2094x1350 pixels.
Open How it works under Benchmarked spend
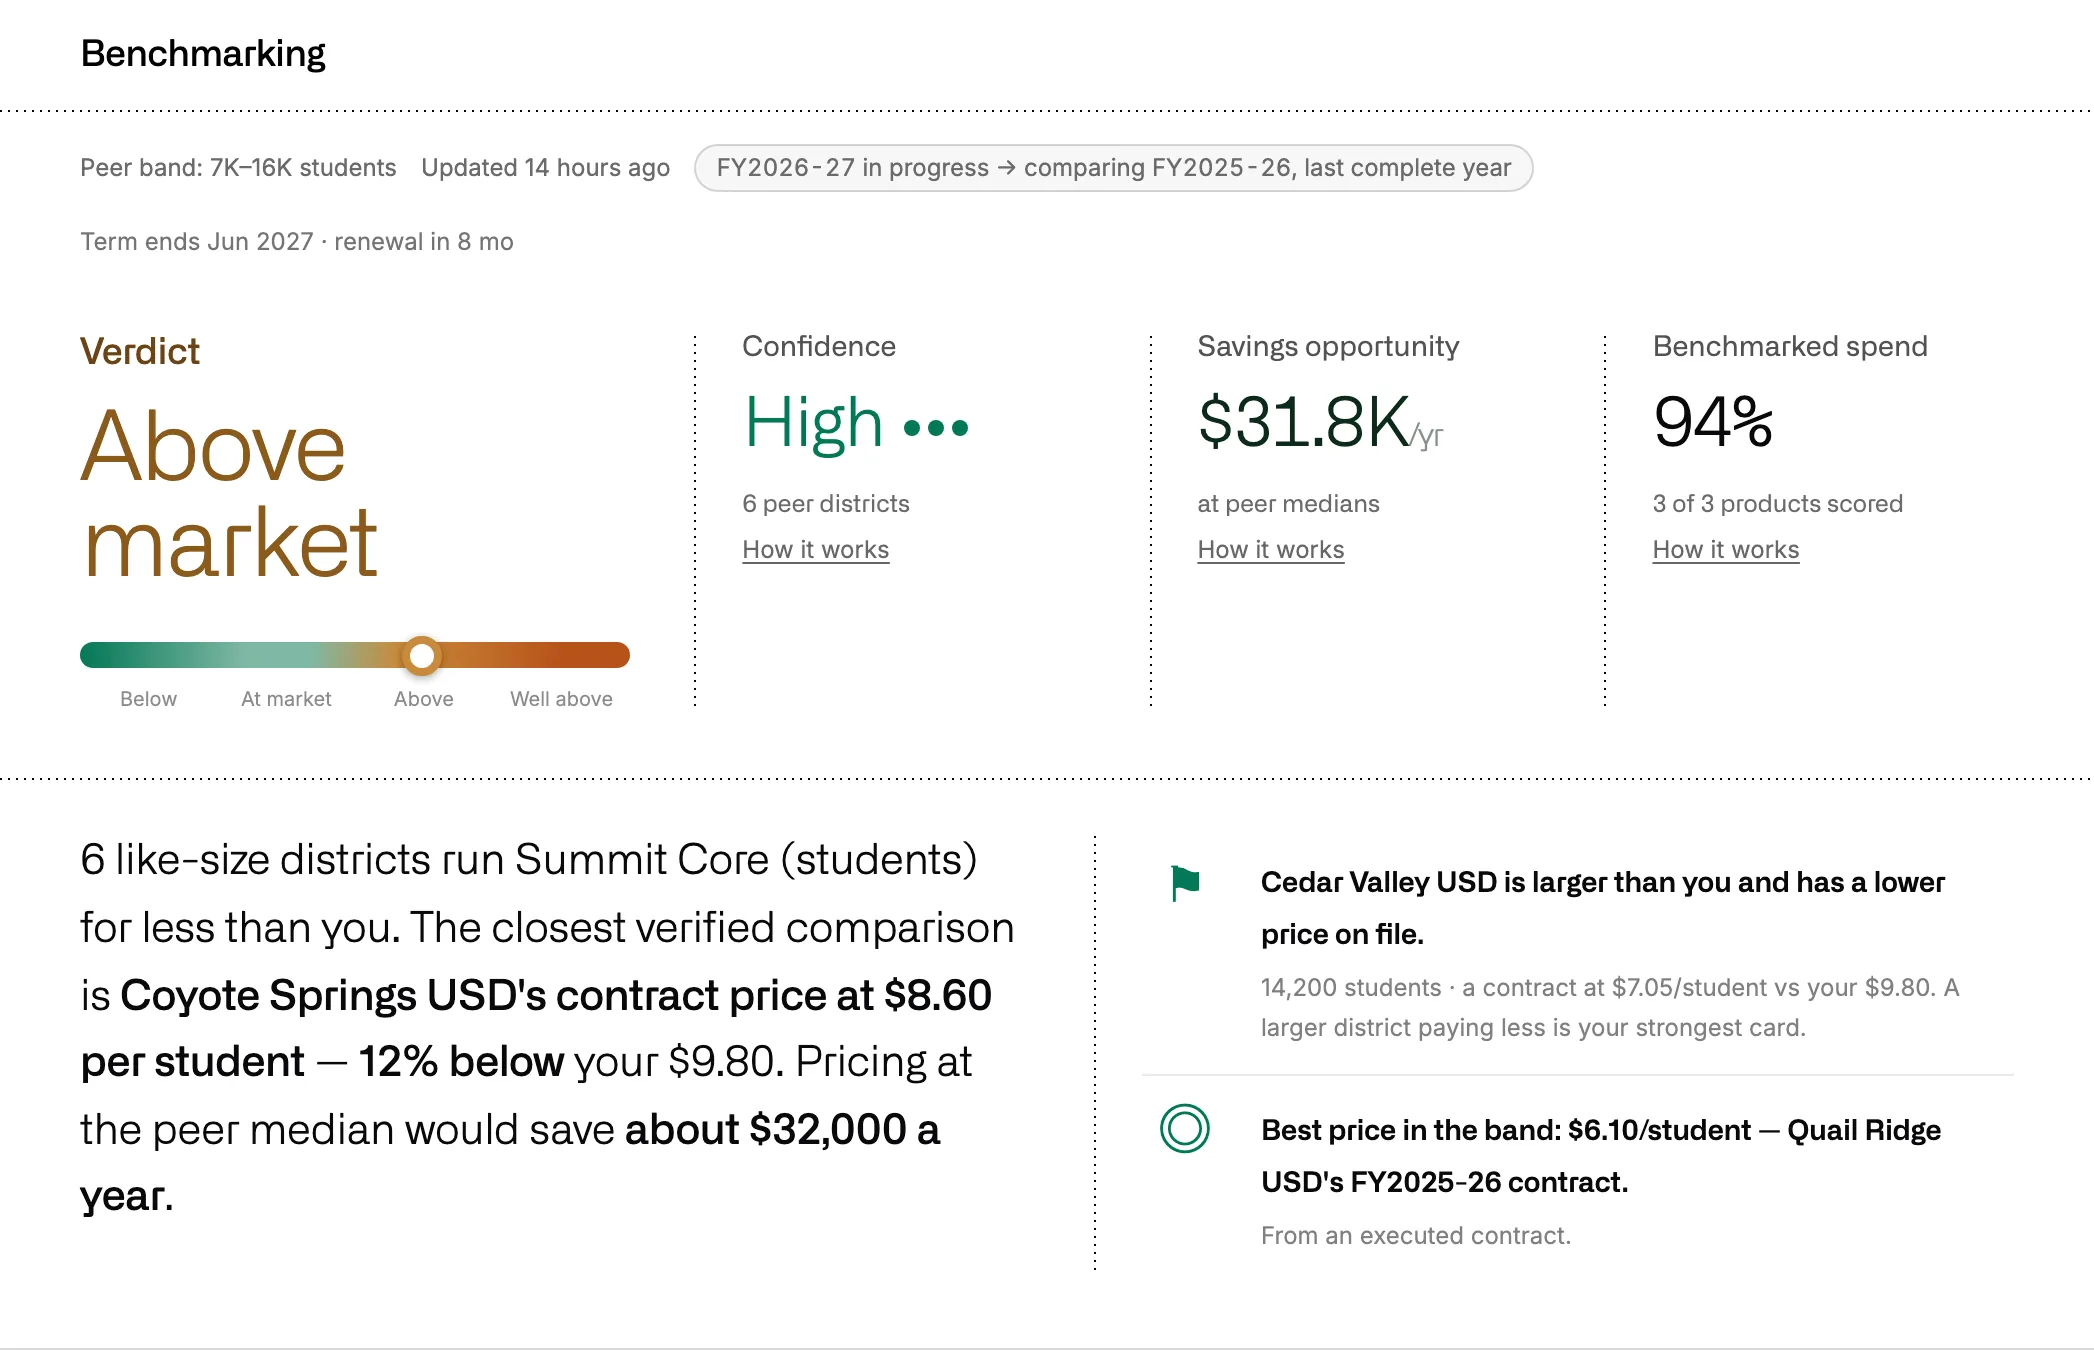(1726, 550)
